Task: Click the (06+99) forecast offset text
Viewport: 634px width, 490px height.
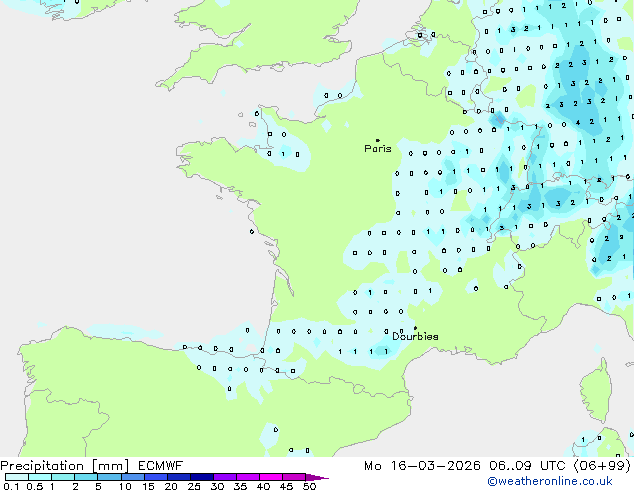Action: (602, 466)
